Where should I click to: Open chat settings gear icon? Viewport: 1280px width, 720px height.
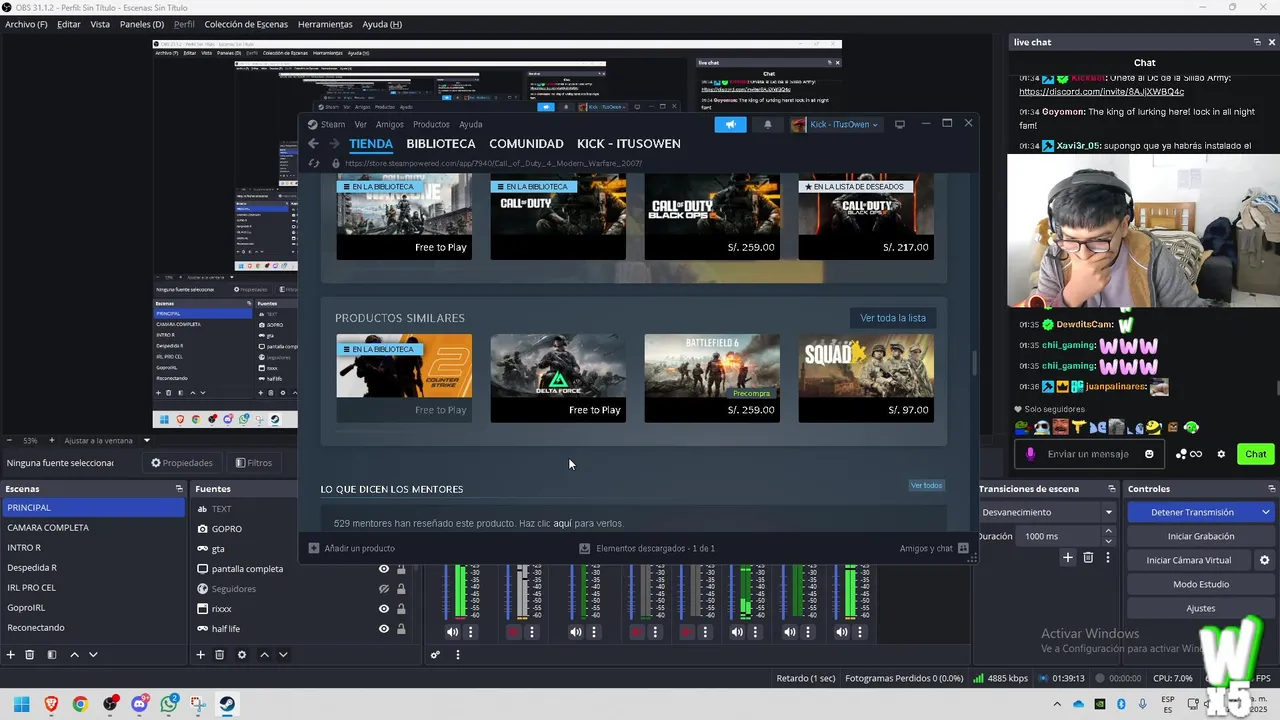click(1221, 454)
